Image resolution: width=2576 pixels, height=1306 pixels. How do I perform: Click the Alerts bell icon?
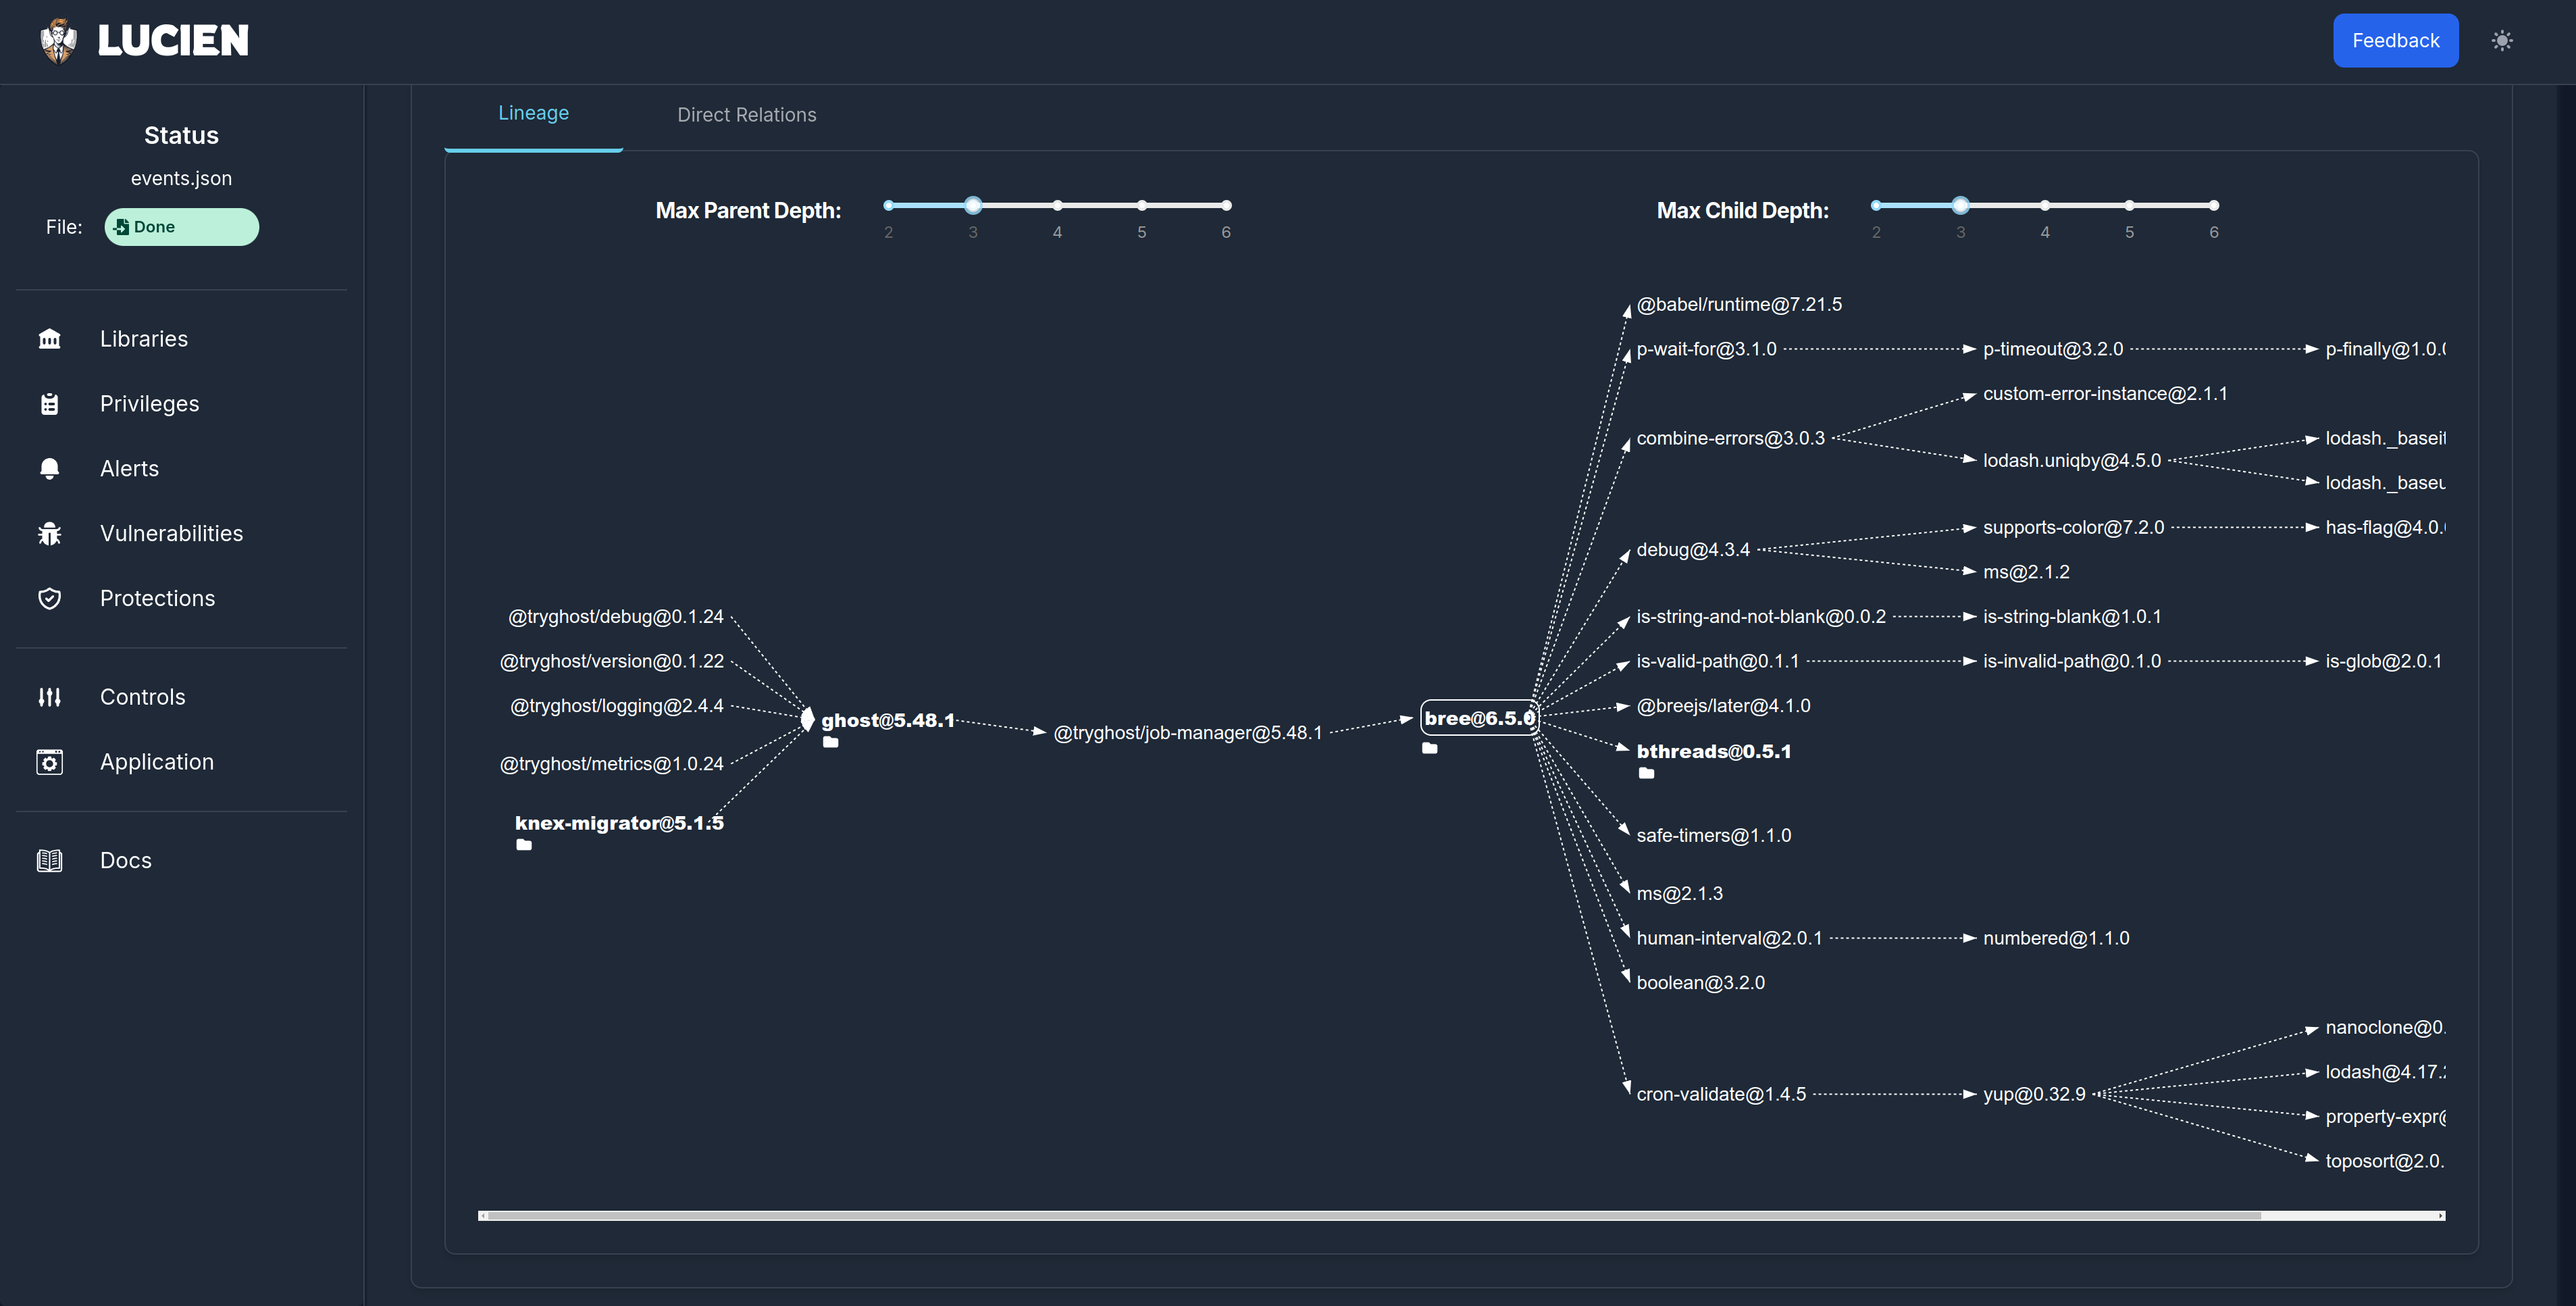coord(49,469)
